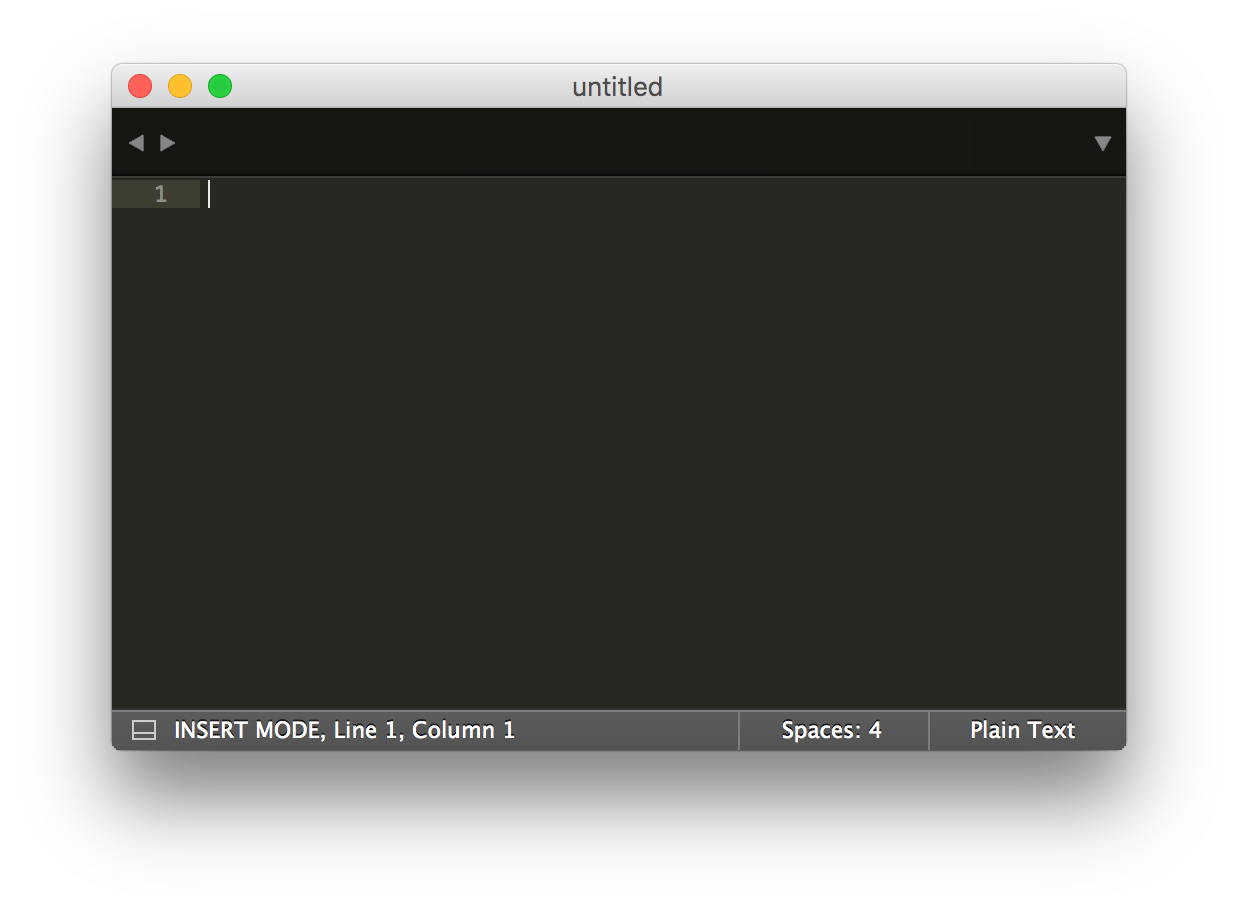This screenshot has width=1238, height=910.
Task: Select line number 1 in the gutter
Action: click(160, 194)
